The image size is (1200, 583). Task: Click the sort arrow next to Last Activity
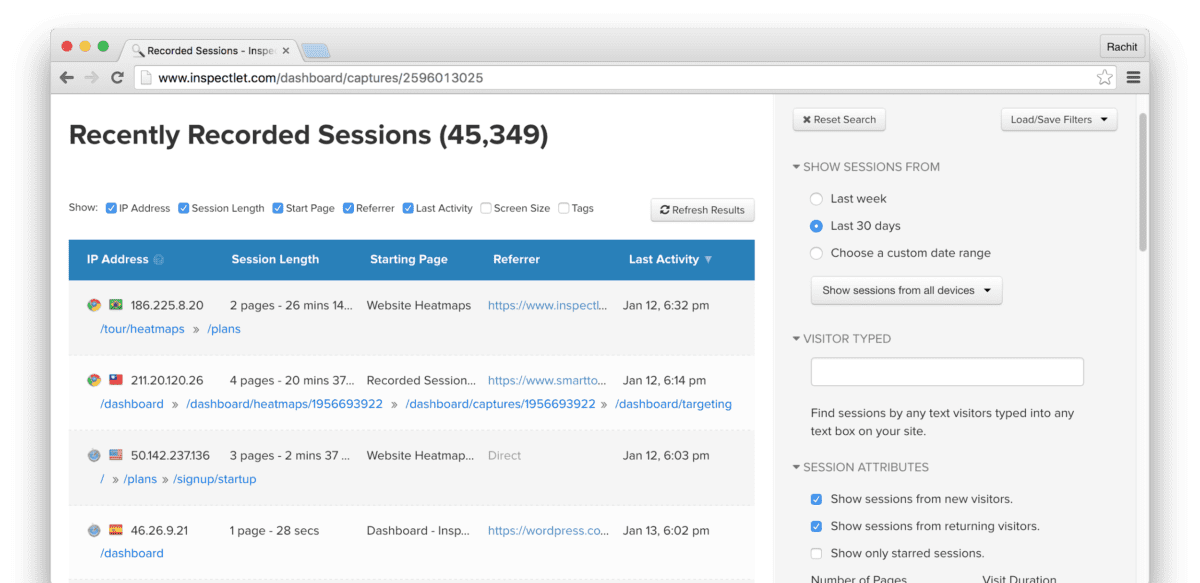click(708, 260)
